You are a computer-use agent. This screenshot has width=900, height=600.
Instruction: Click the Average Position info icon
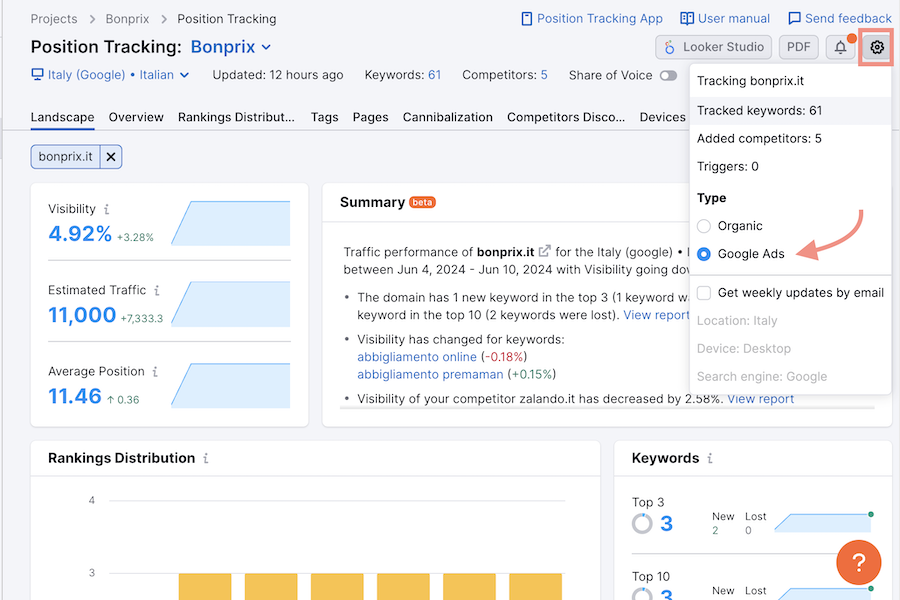click(155, 372)
